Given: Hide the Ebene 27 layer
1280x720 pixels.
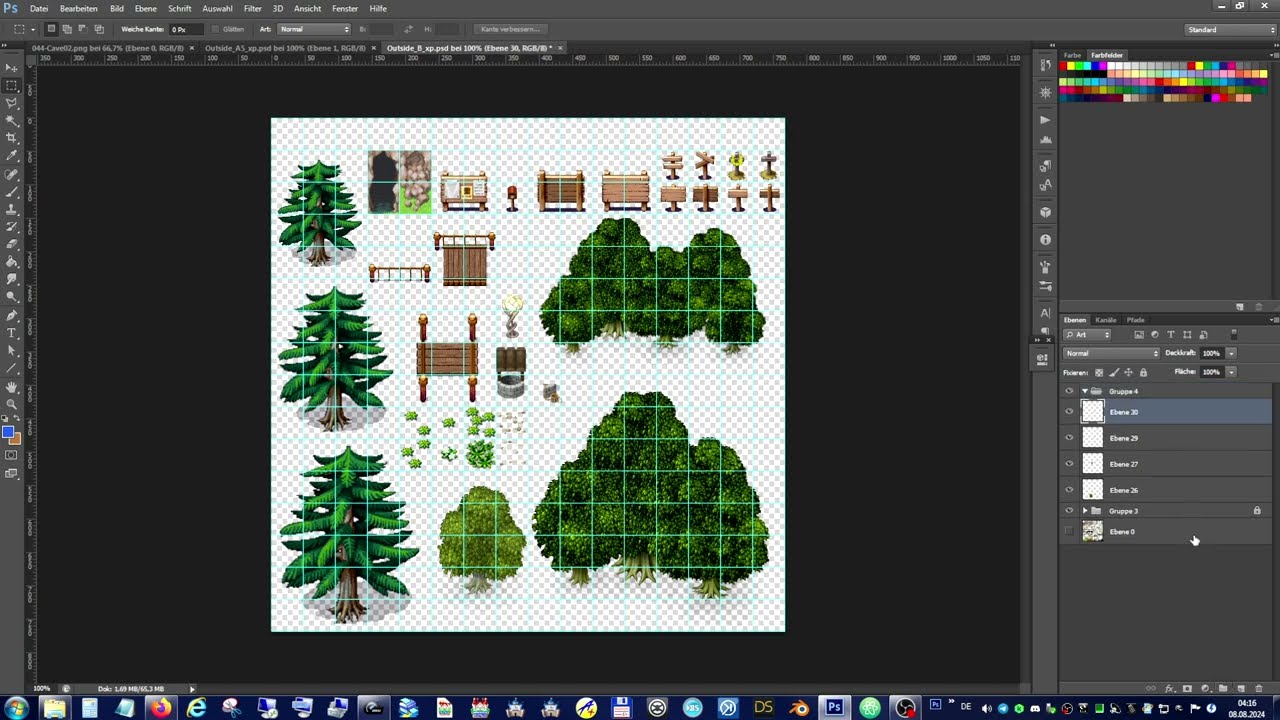Looking at the screenshot, I should coord(1069,464).
